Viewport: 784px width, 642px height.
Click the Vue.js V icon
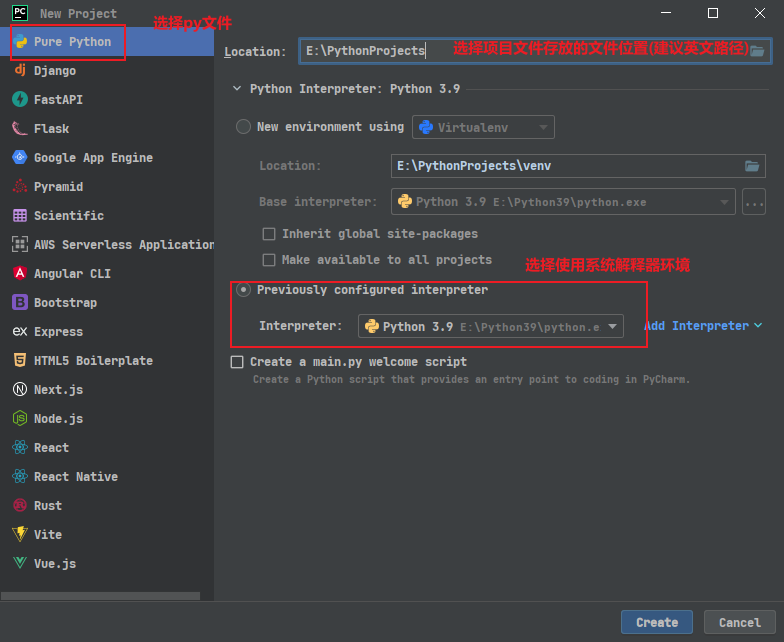[x=20, y=563]
